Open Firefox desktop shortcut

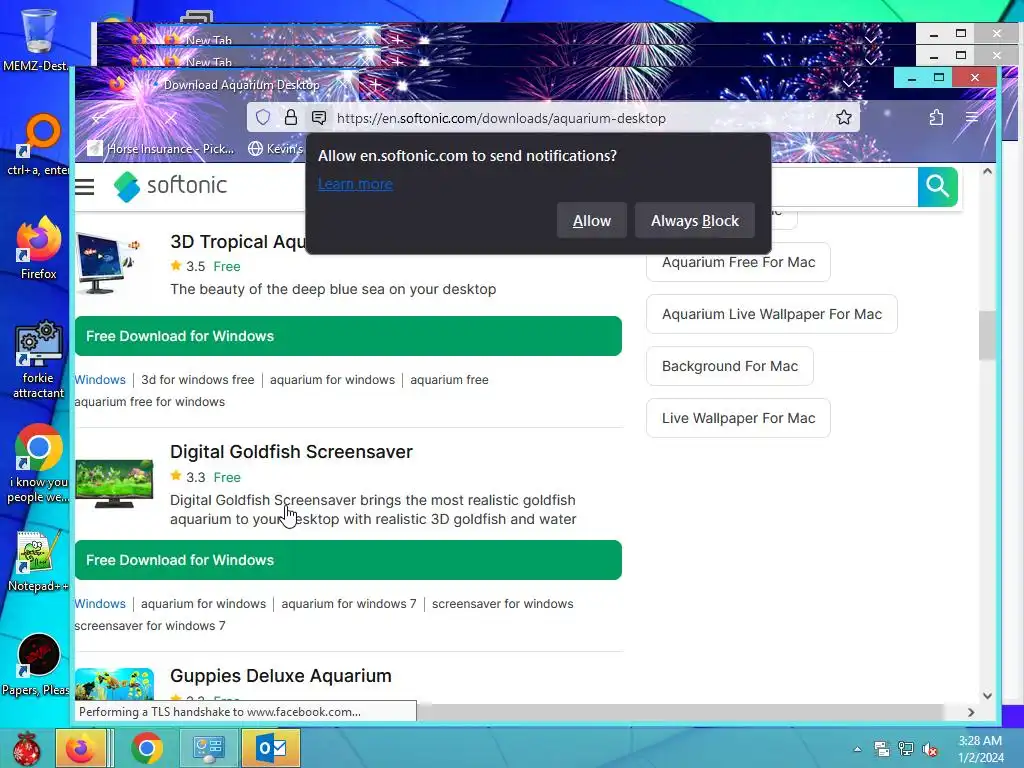pyautogui.click(x=38, y=249)
